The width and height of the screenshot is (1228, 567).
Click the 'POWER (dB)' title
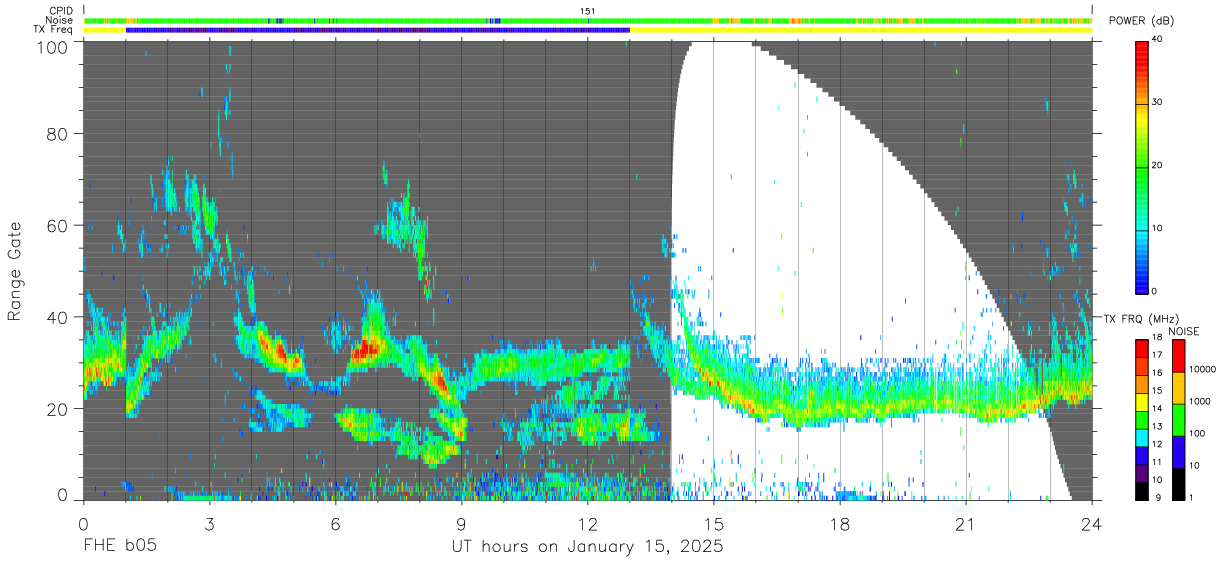tap(1141, 20)
